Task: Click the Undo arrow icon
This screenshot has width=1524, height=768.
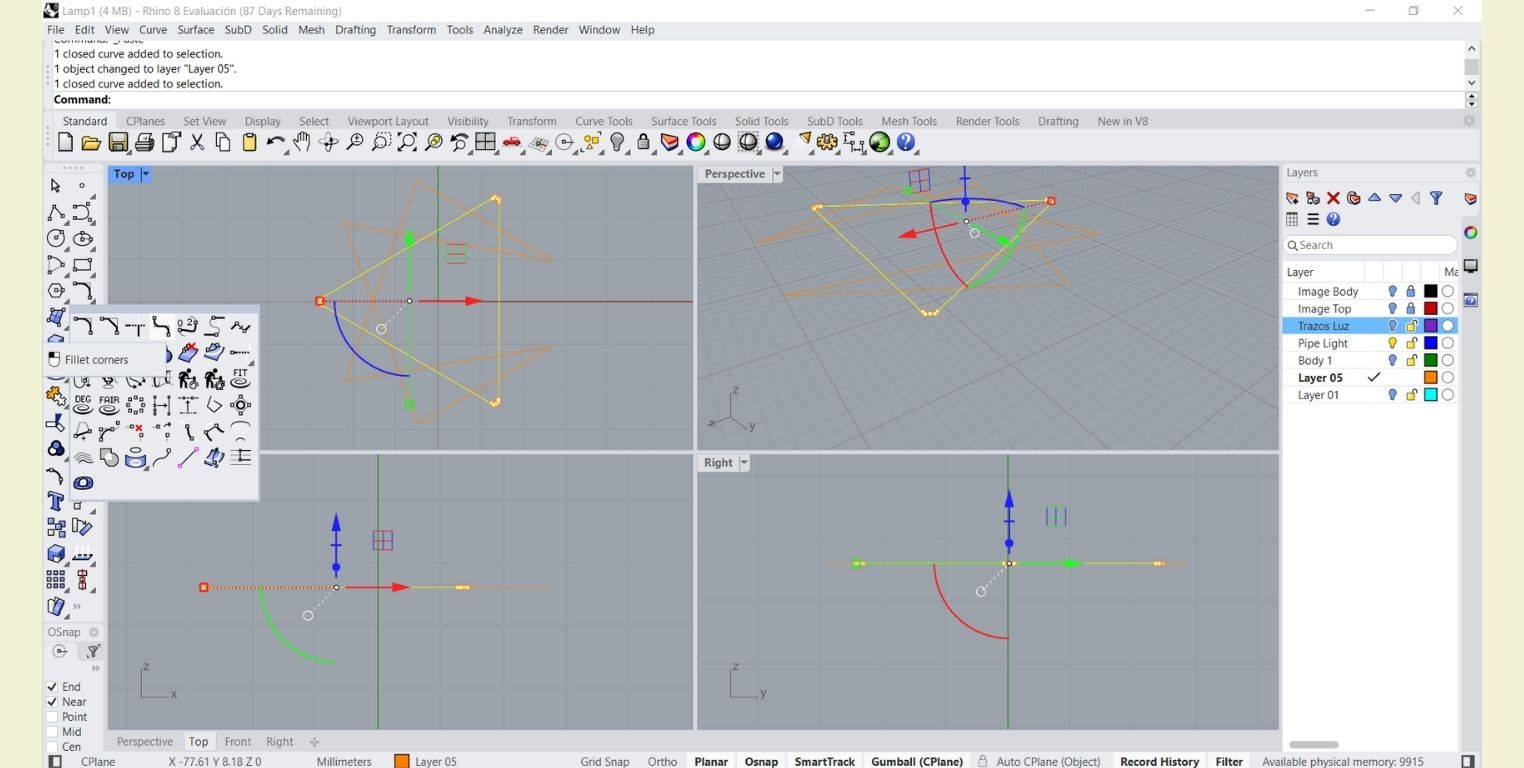Action: (275, 143)
